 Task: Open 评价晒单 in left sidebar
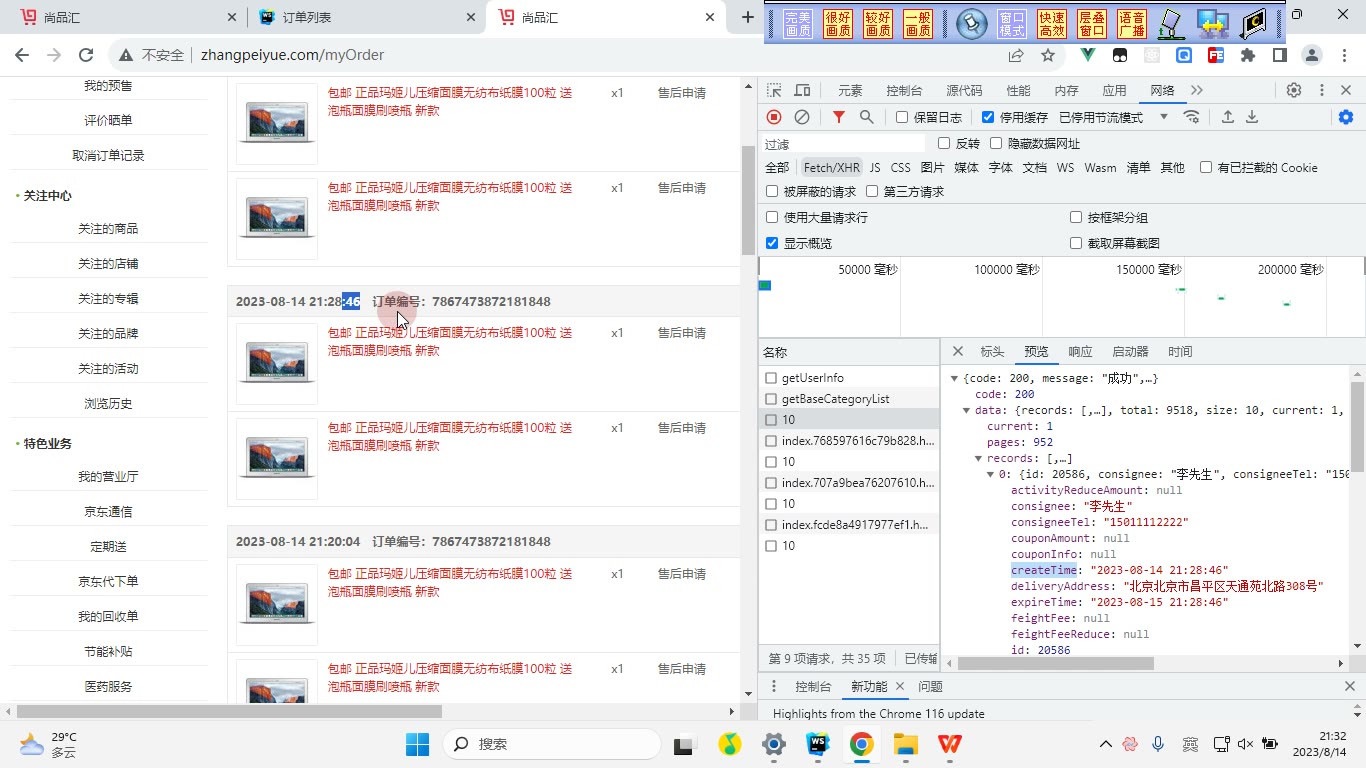108,121
